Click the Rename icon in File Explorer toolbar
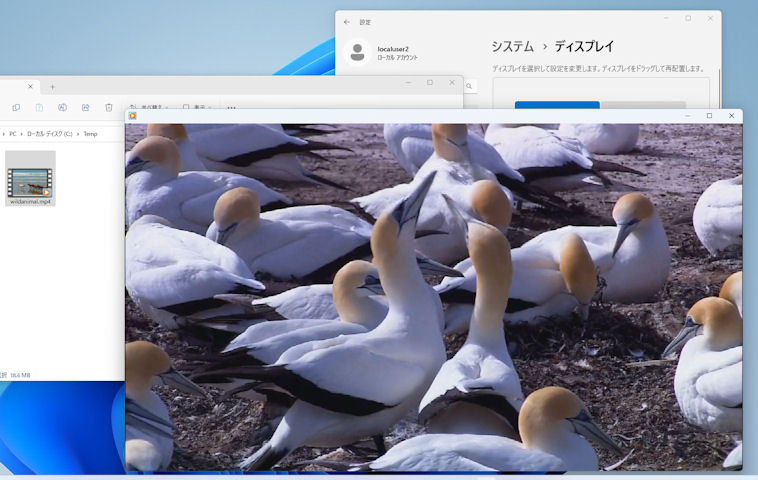Screen dimensions: 758x480 pos(62,107)
